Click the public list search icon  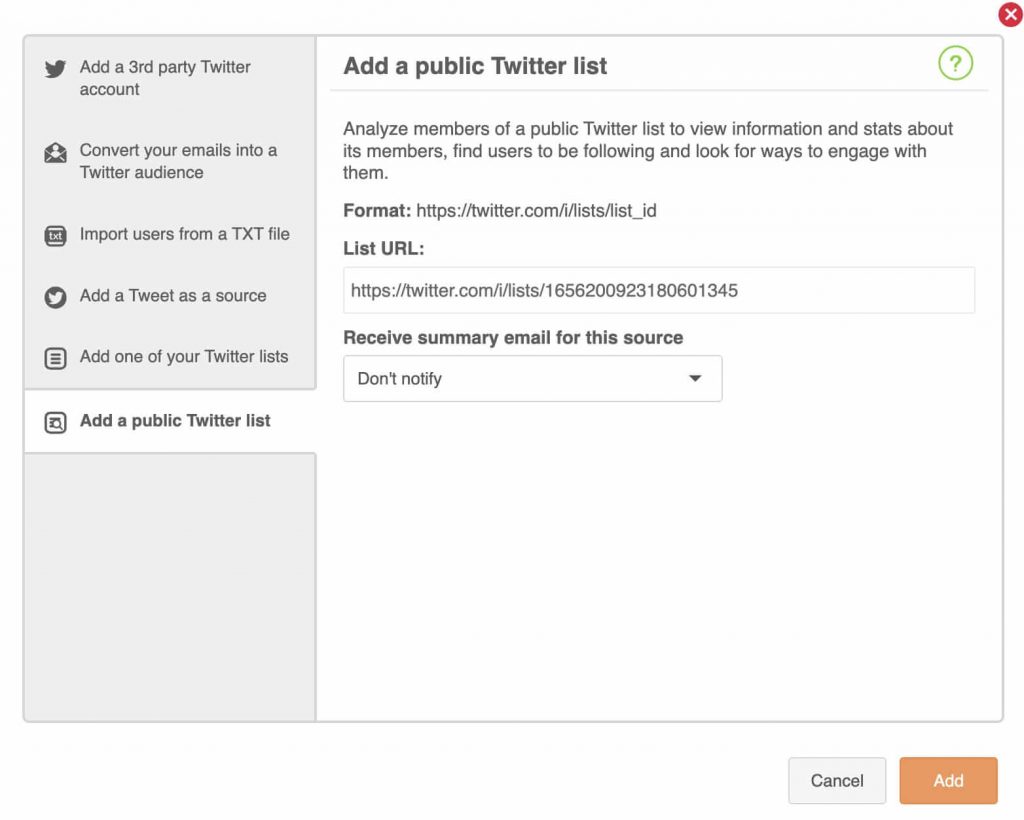56,422
